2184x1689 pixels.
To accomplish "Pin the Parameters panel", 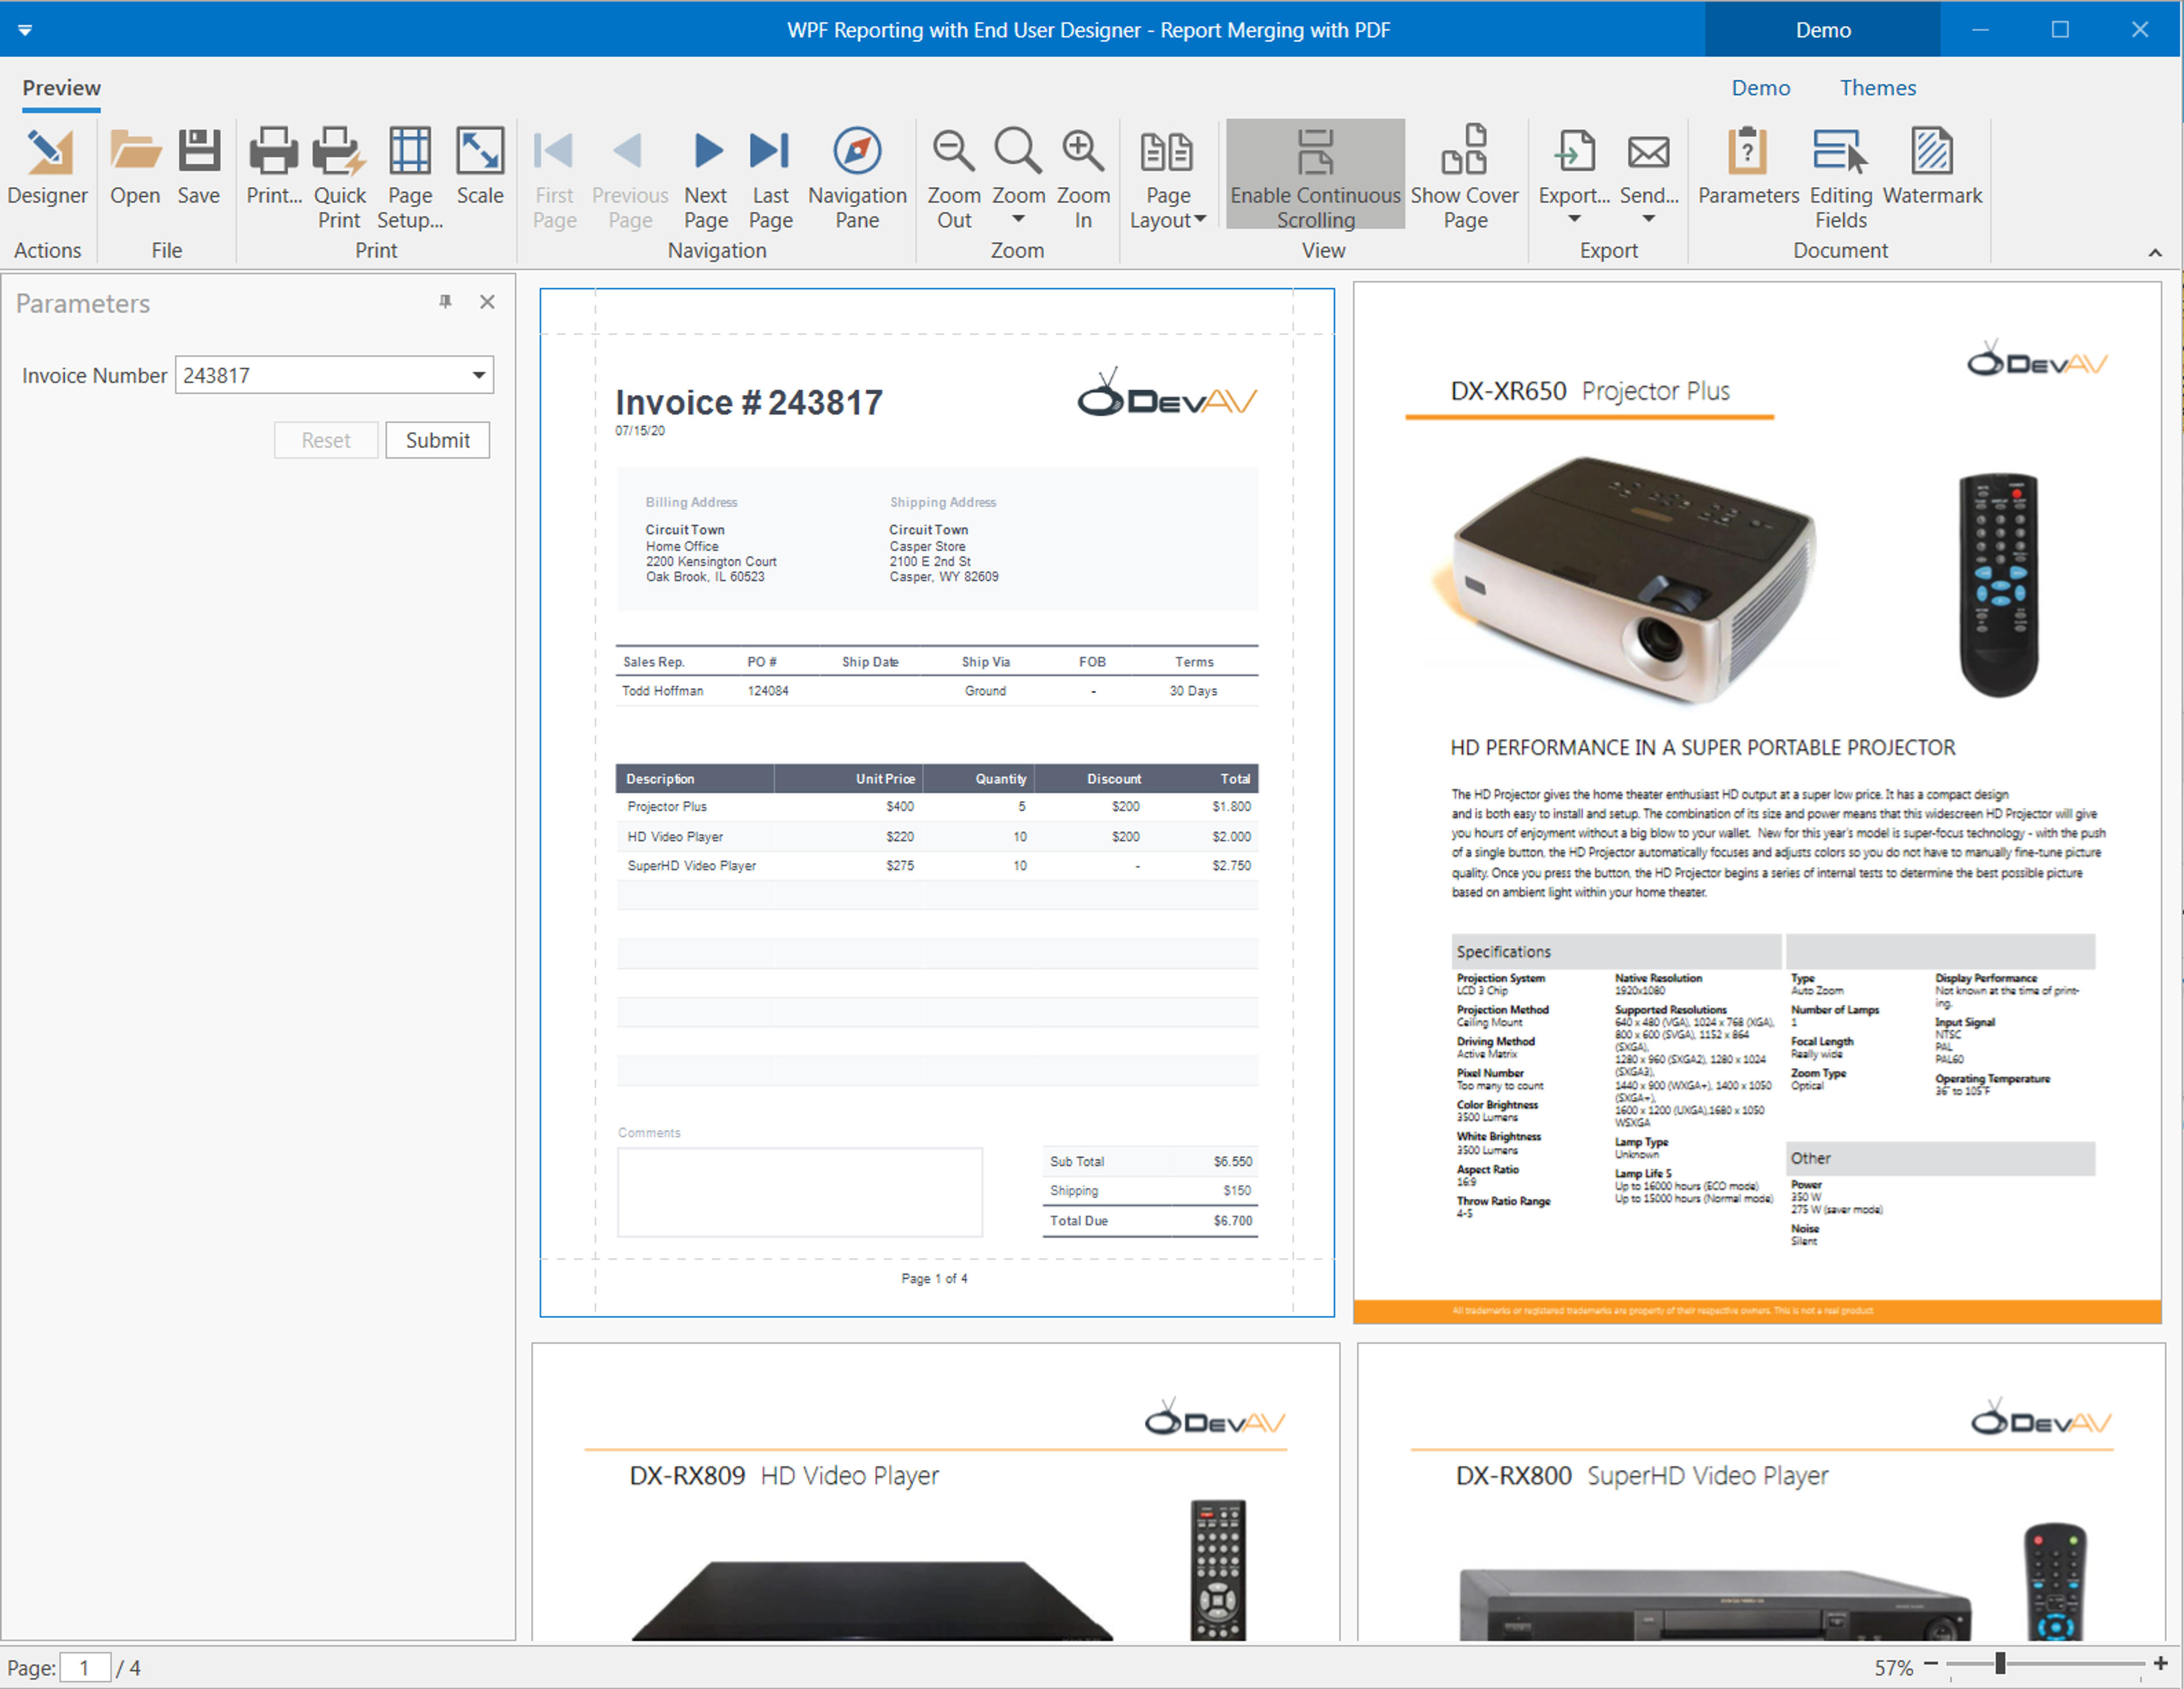I will point(445,302).
